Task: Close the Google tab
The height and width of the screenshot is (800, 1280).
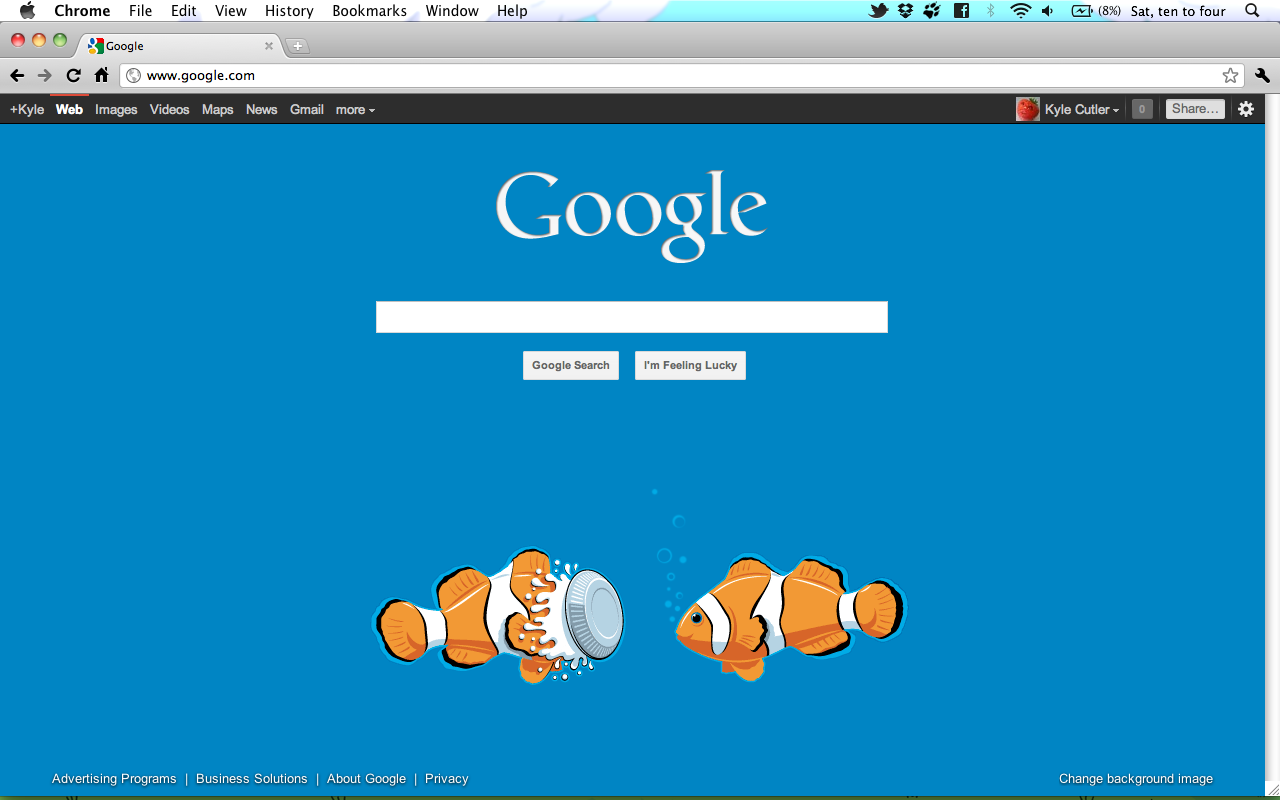Action: point(269,46)
